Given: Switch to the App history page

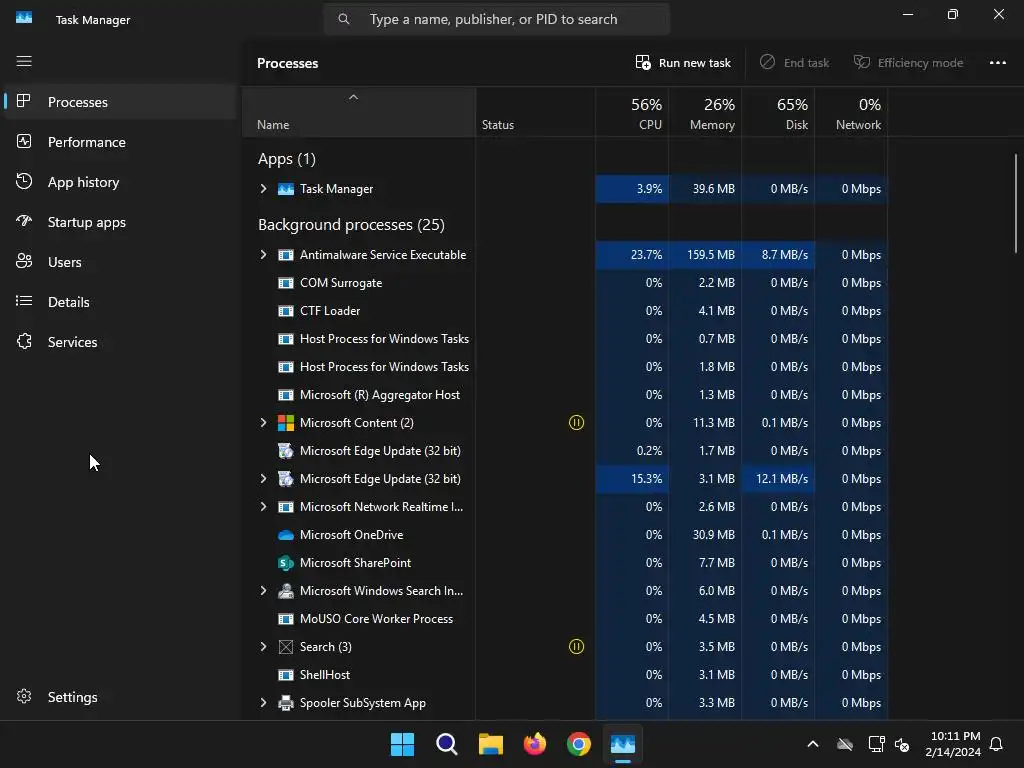Looking at the screenshot, I should point(121,182).
